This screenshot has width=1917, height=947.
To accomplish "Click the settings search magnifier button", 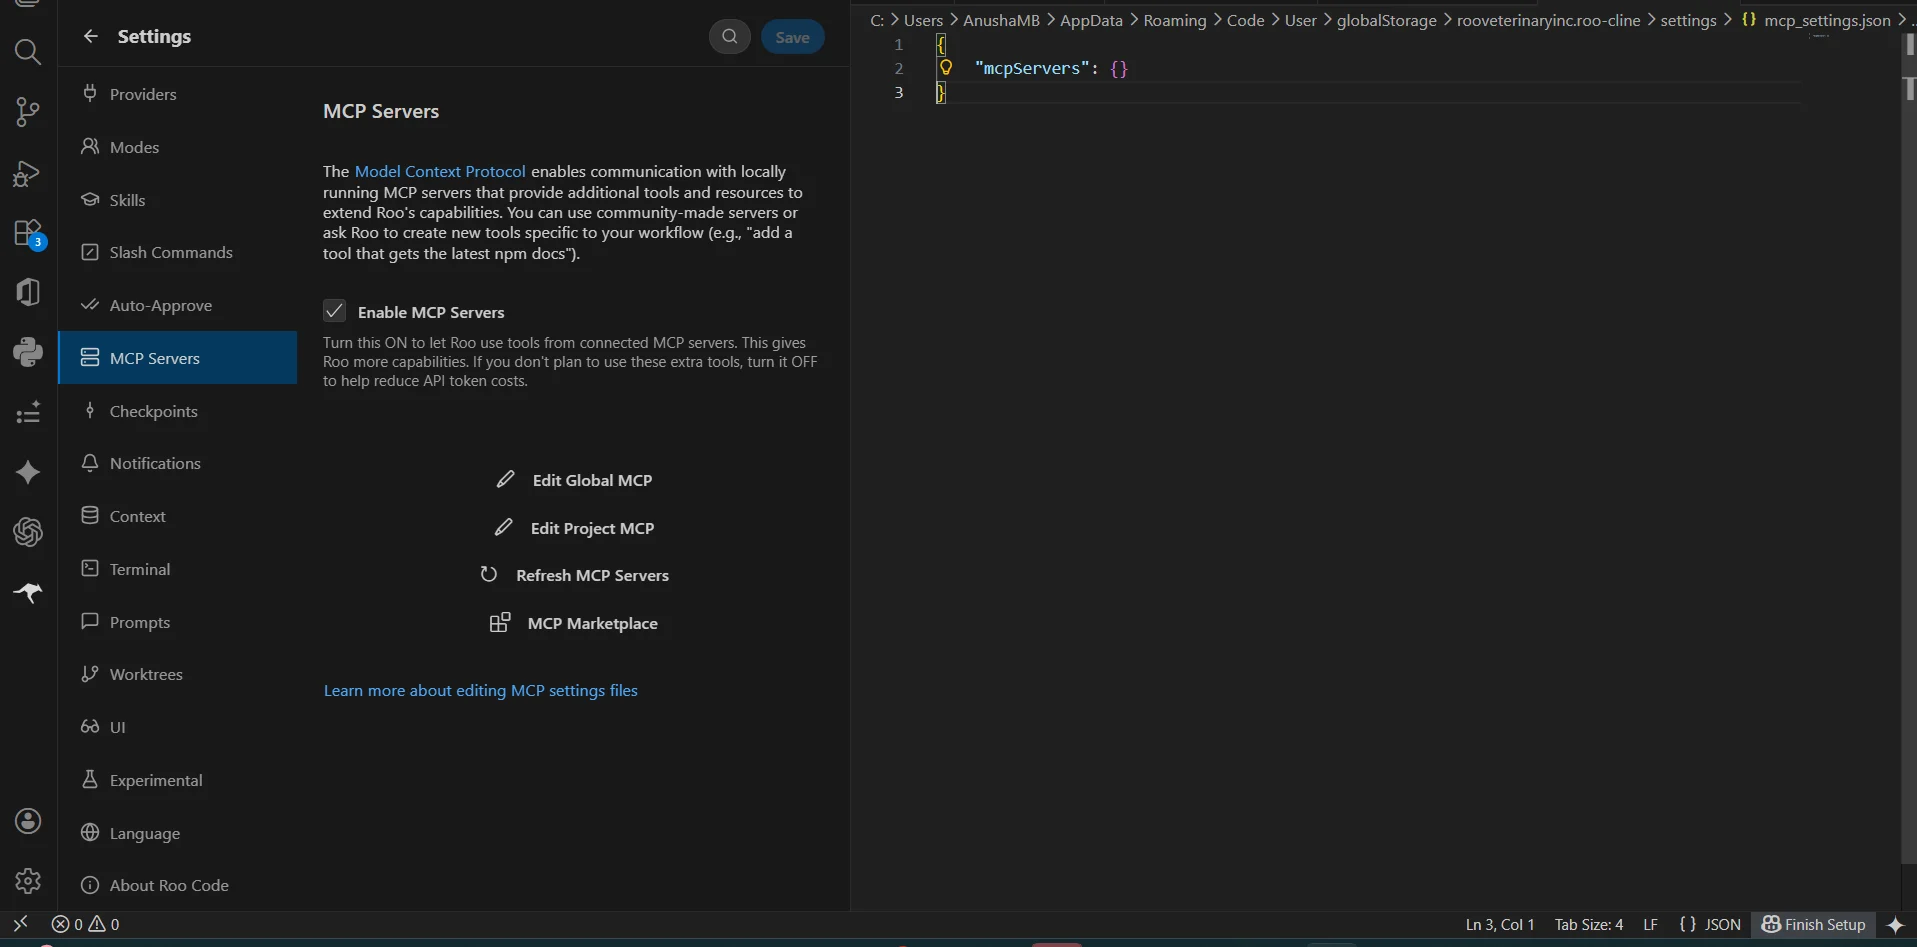I will pyautogui.click(x=730, y=37).
